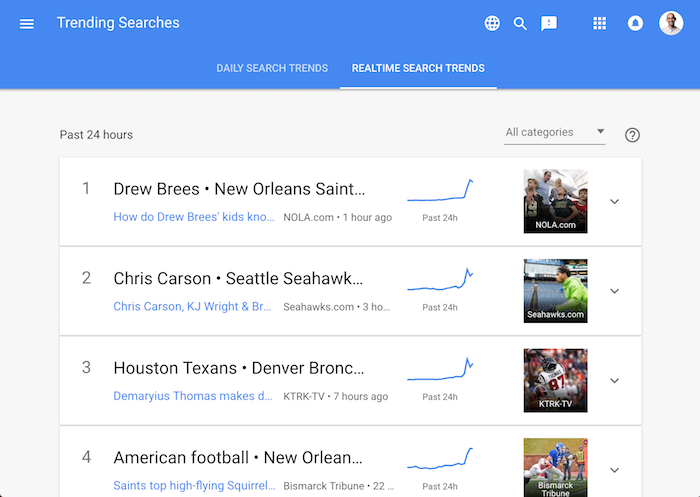This screenshot has height=497, width=700.
Task: Click the Bismarck Tribune thumbnail image
Action: coord(555,468)
